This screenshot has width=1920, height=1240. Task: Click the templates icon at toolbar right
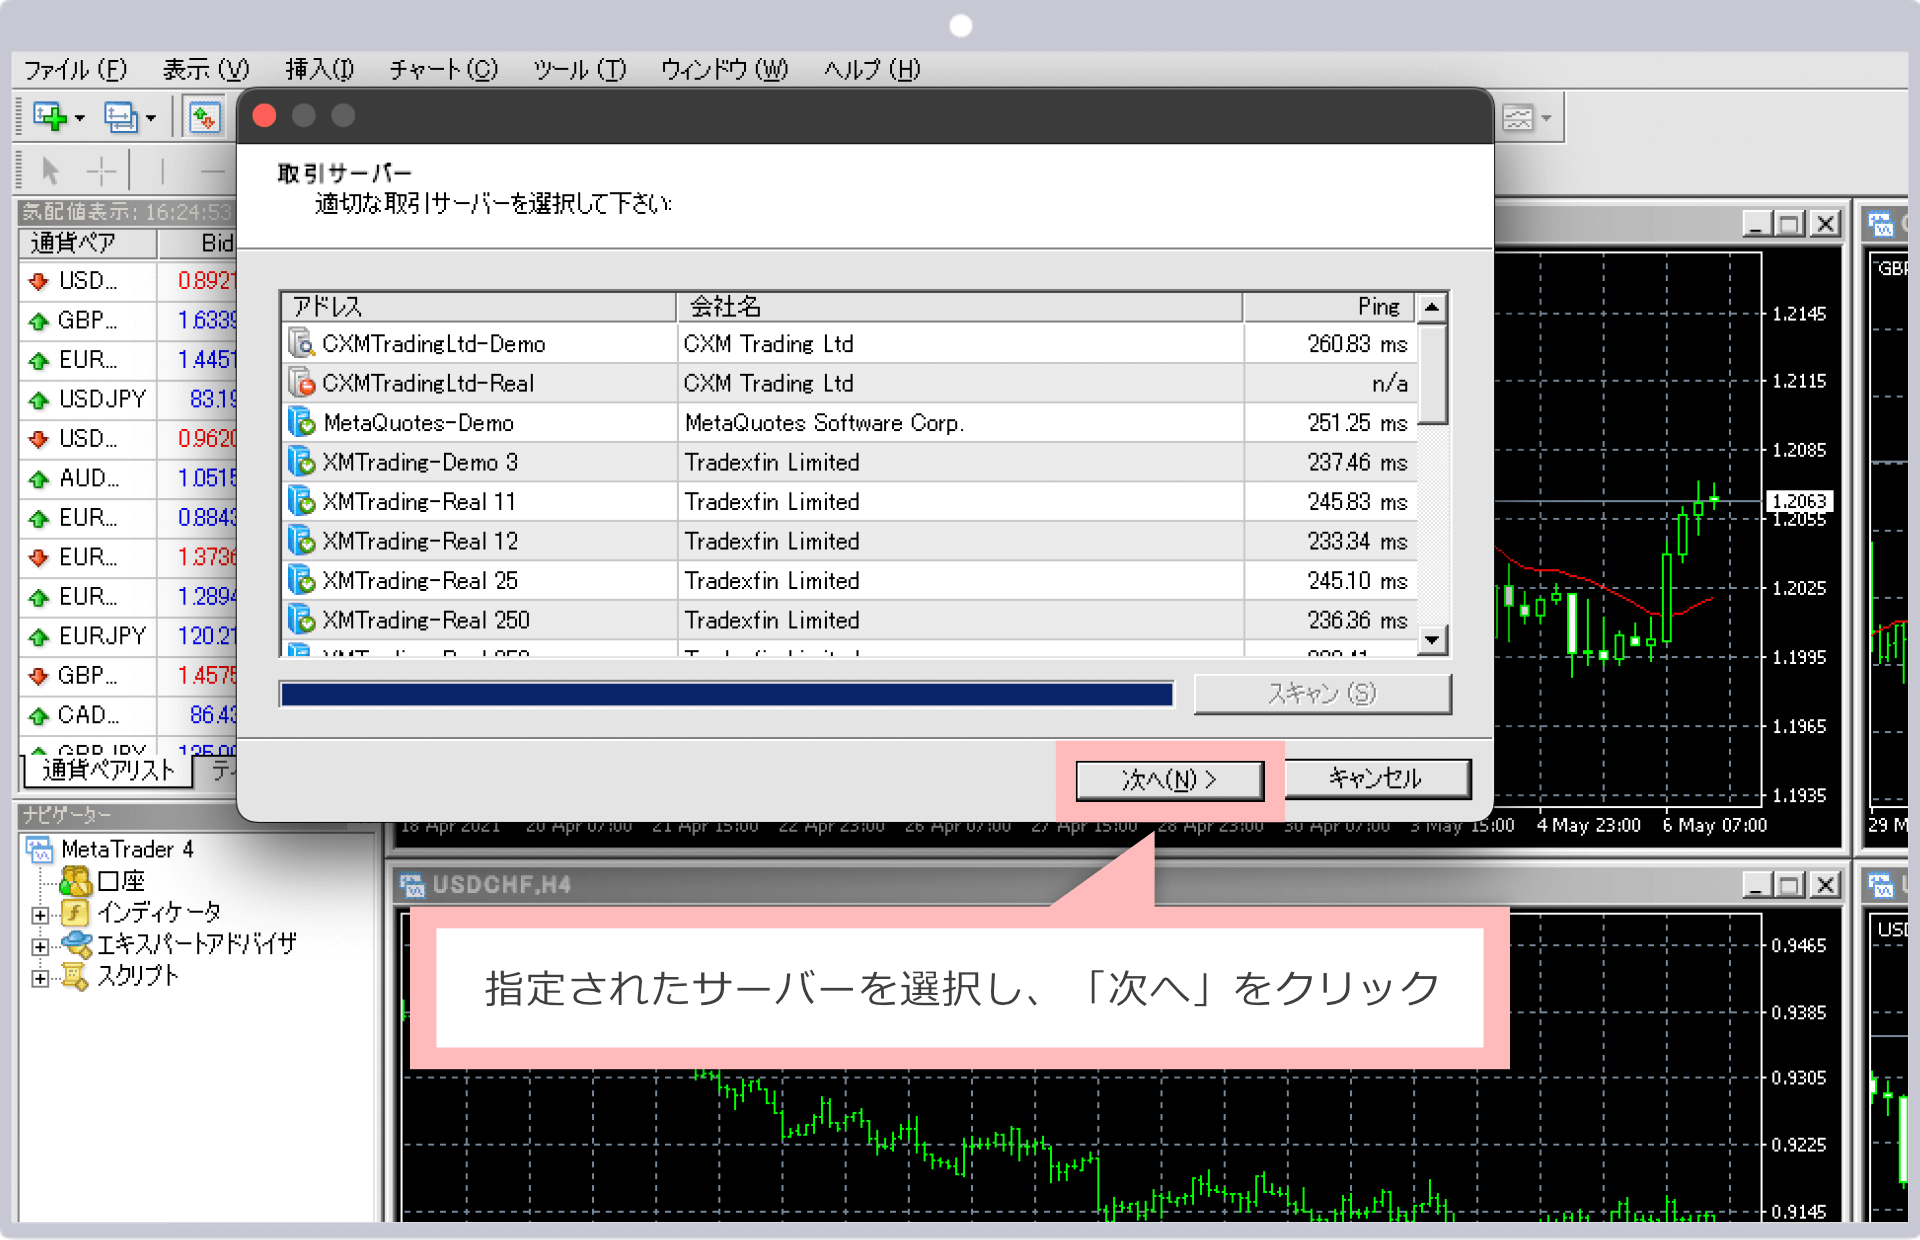(x=1518, y=118)
